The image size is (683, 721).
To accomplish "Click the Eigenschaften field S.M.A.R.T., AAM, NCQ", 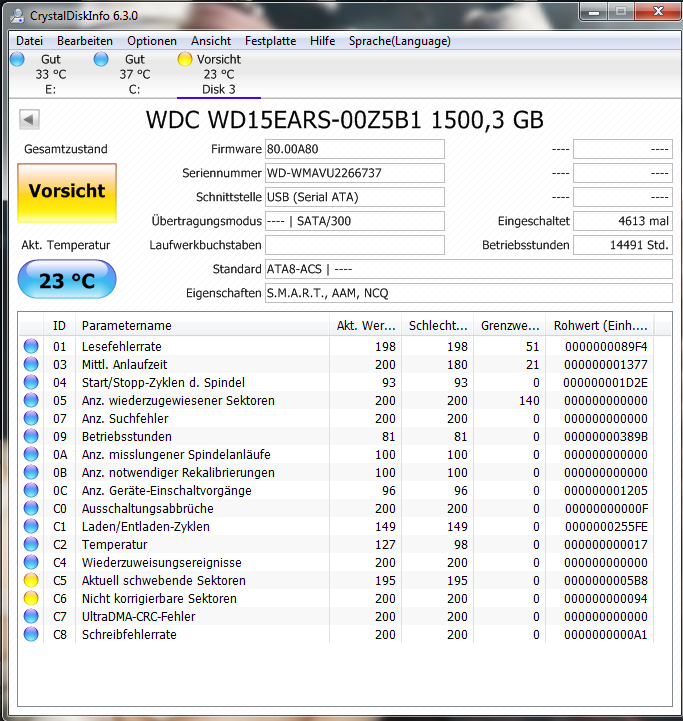I will tap(469, 293).
